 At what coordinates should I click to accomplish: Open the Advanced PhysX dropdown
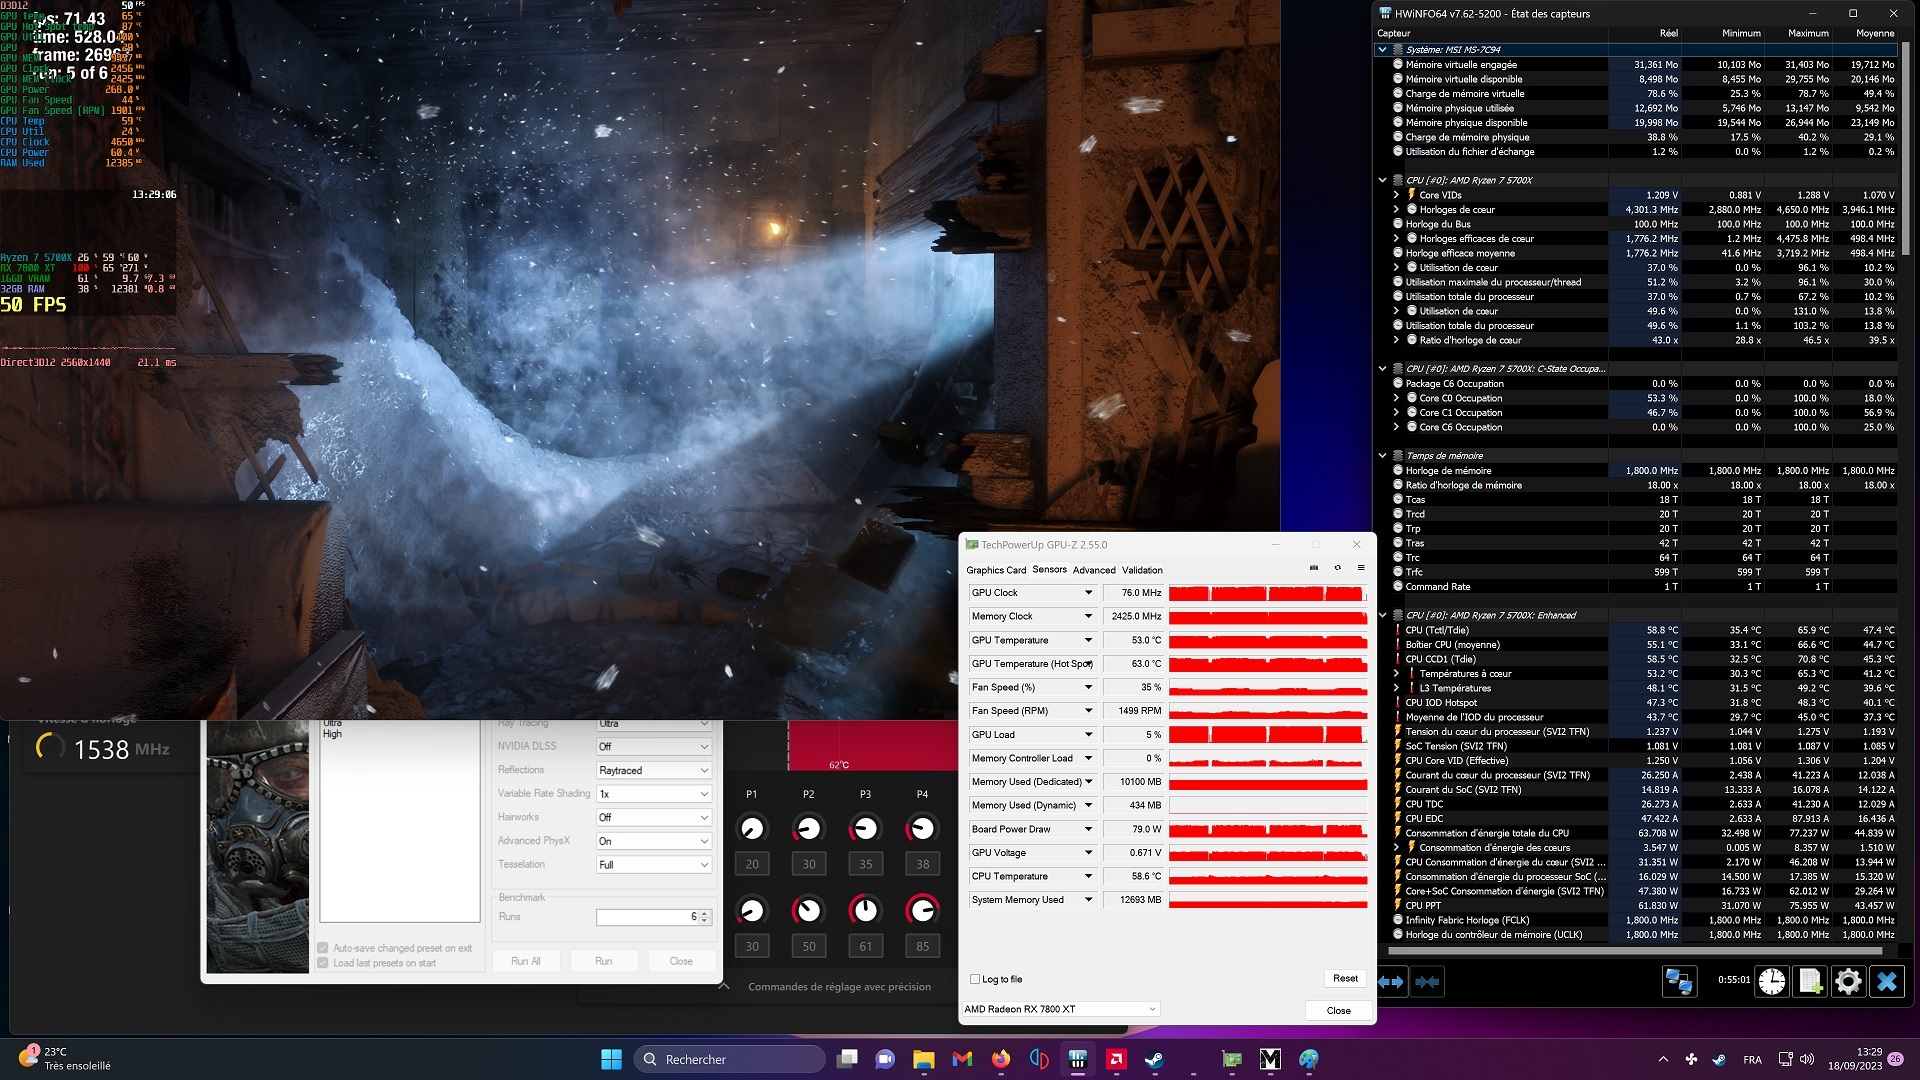(x=654, y=841)
